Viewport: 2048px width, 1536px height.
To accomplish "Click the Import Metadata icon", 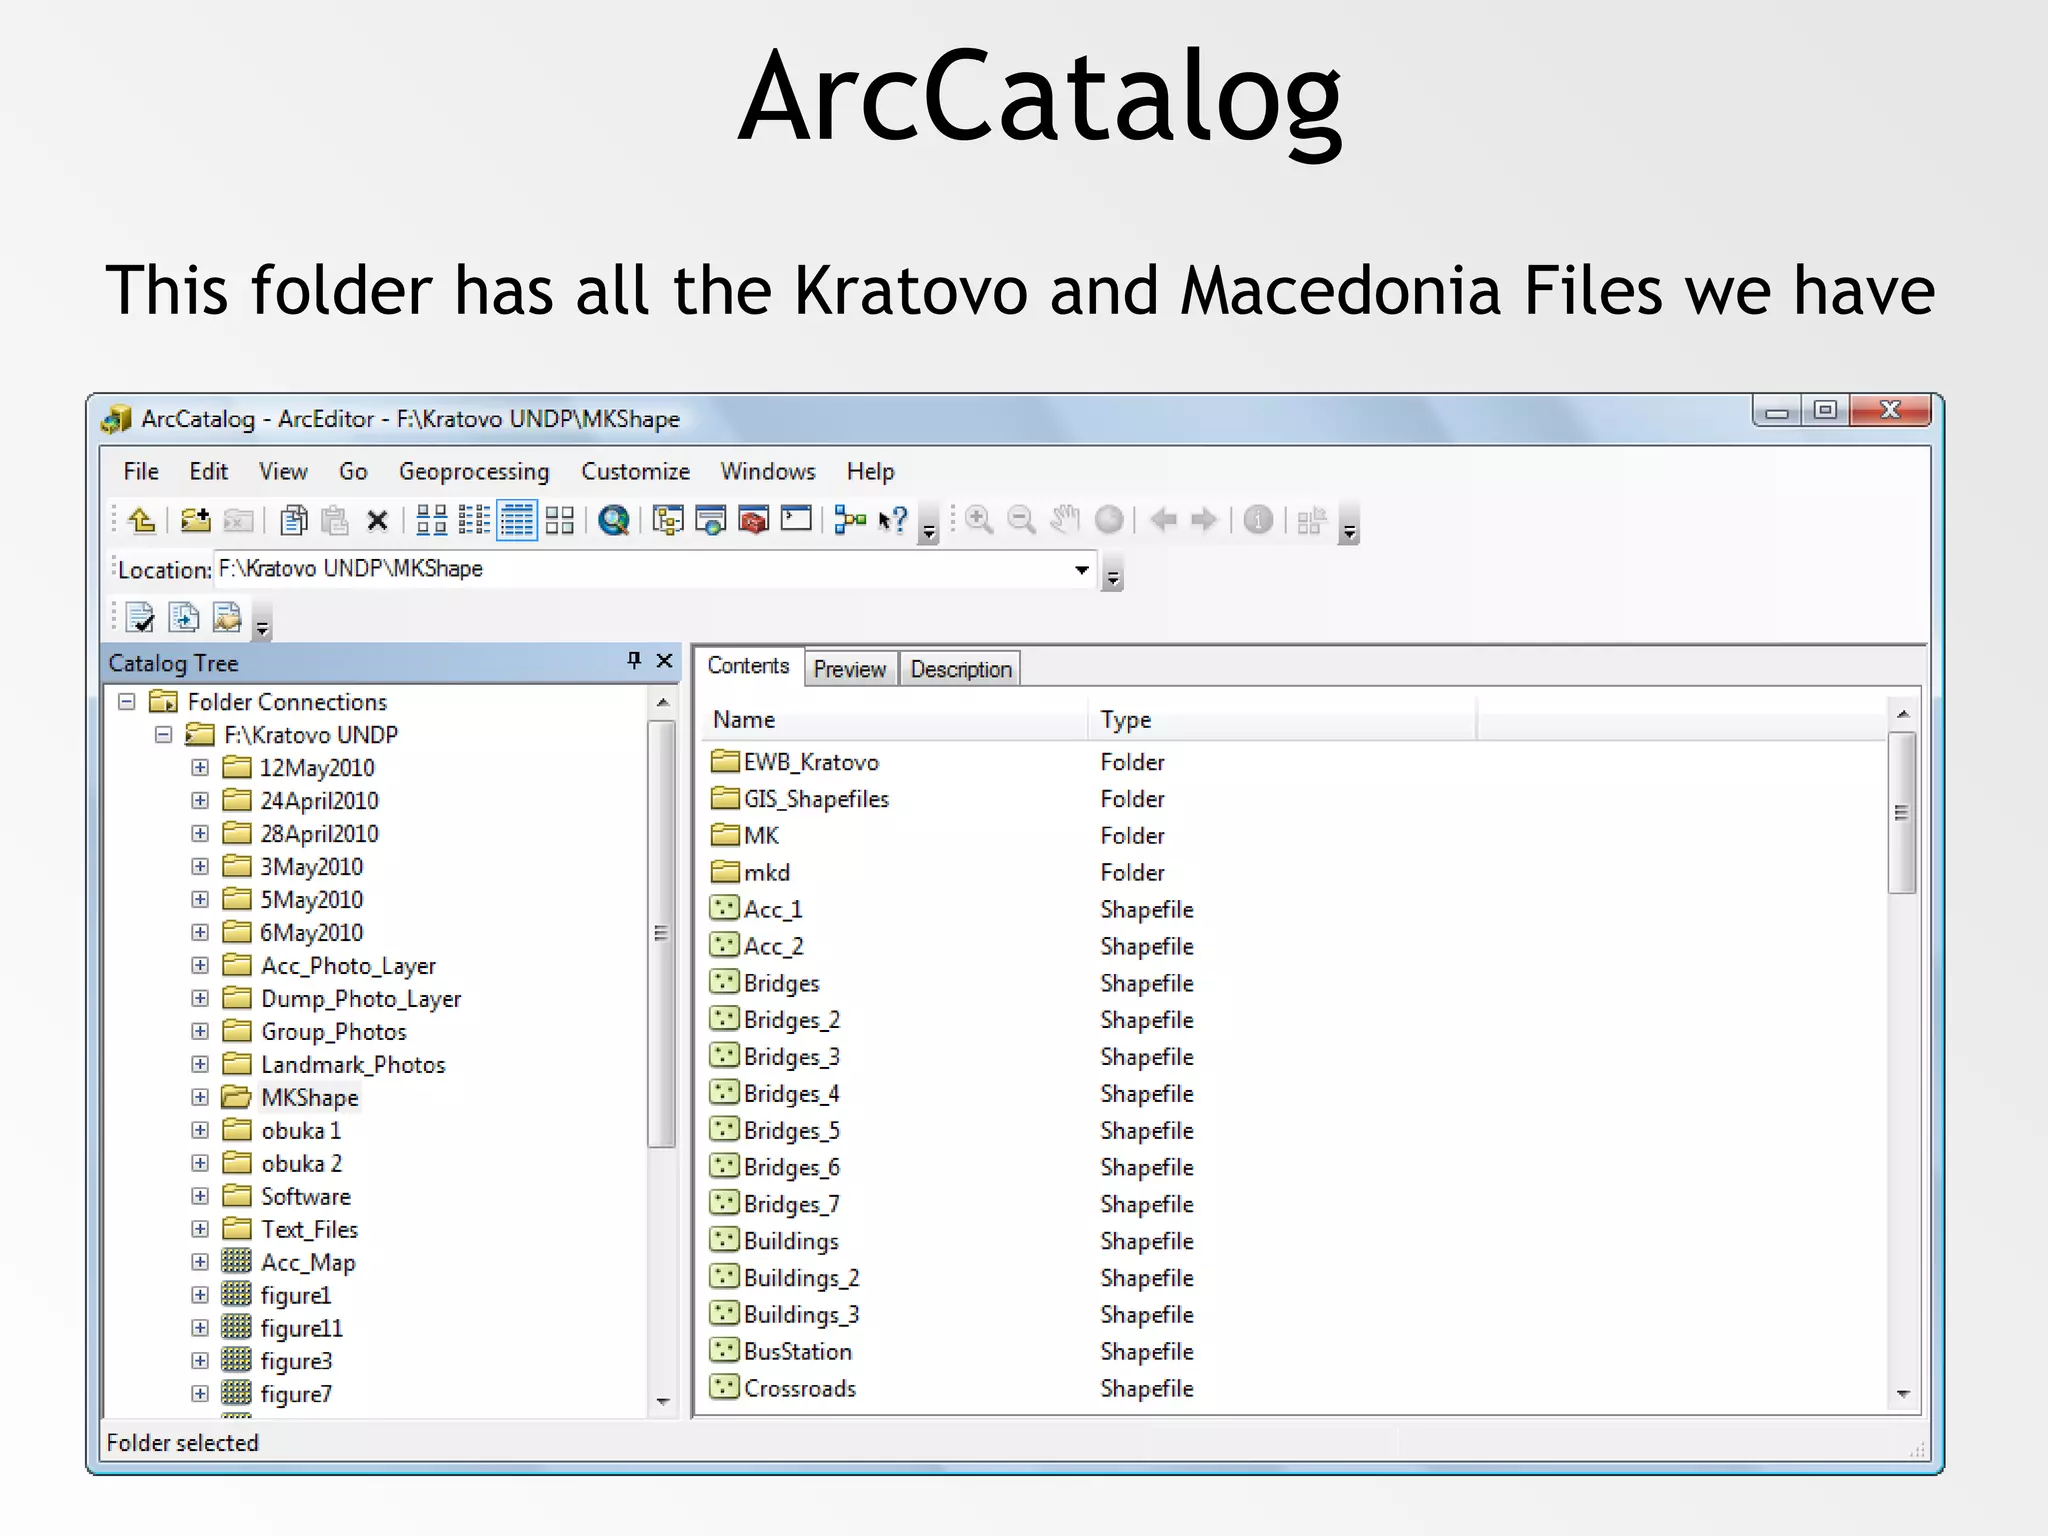I will [x=184, y=618].
